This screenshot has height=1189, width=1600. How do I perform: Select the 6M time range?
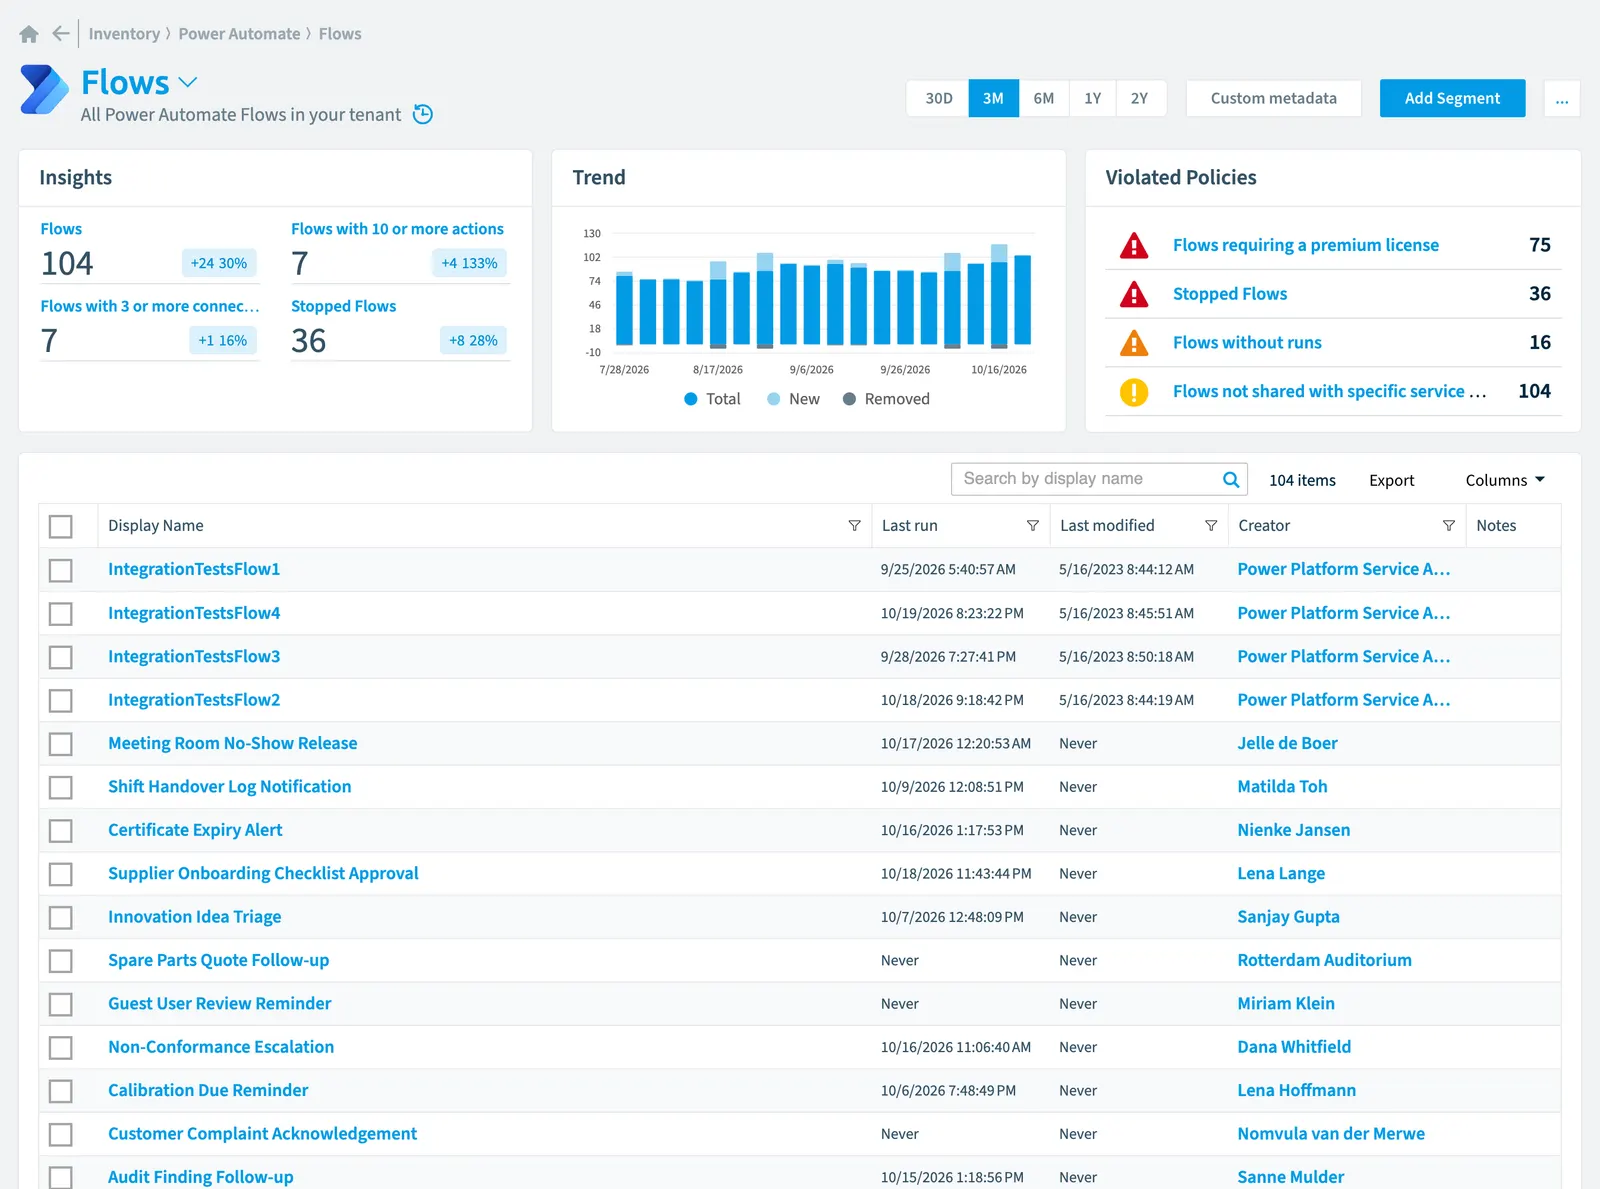[1044, 98]
